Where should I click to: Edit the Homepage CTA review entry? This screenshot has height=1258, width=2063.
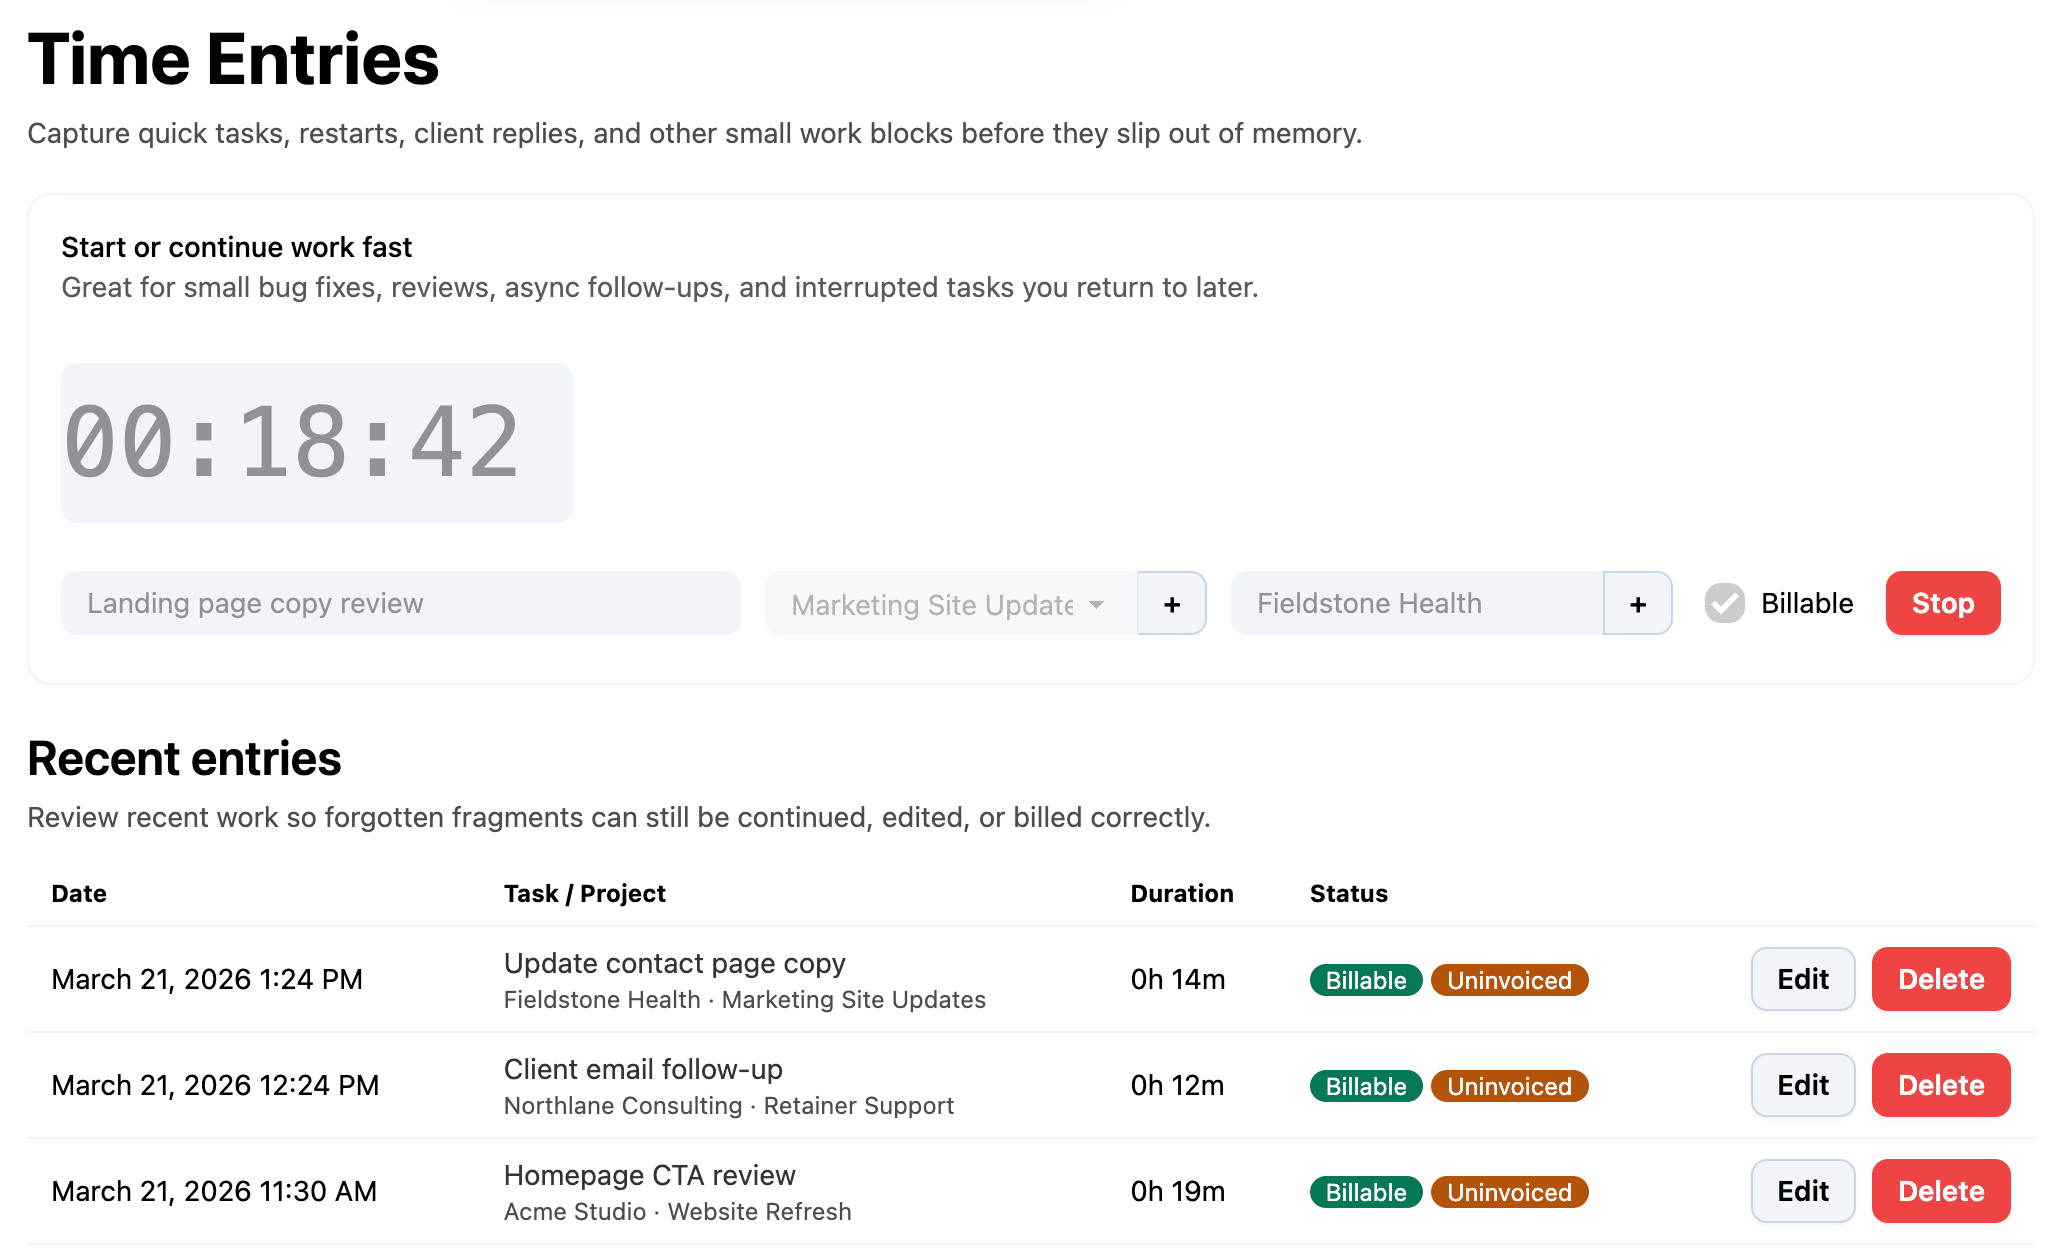coord(1802,1190)
